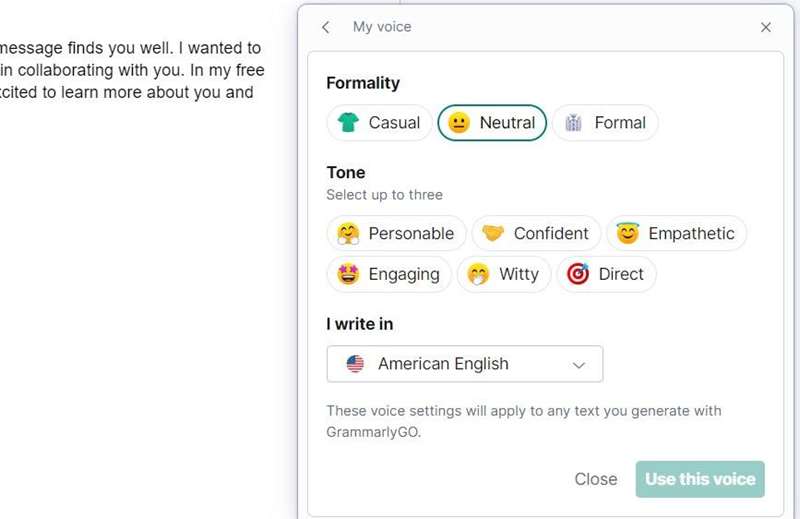Click the hugging face emoji on Personable
The image size is (800, 519).
[348, 234]
